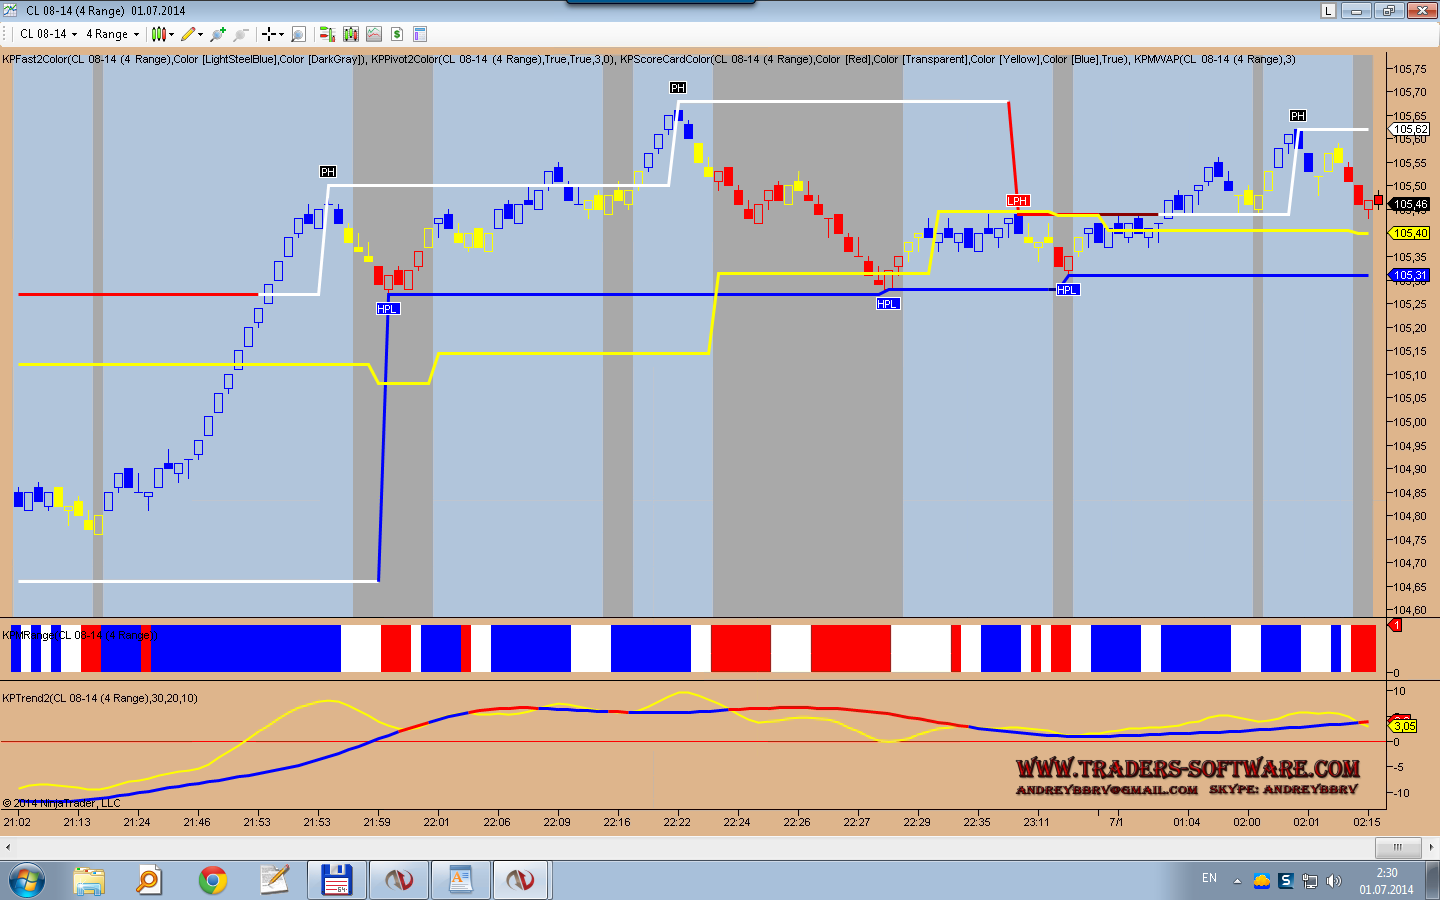The height and width of the screenshot is (900, 1440).
Task: Click the crosshair cursor tool icon
Action: [x=270, y=34]
